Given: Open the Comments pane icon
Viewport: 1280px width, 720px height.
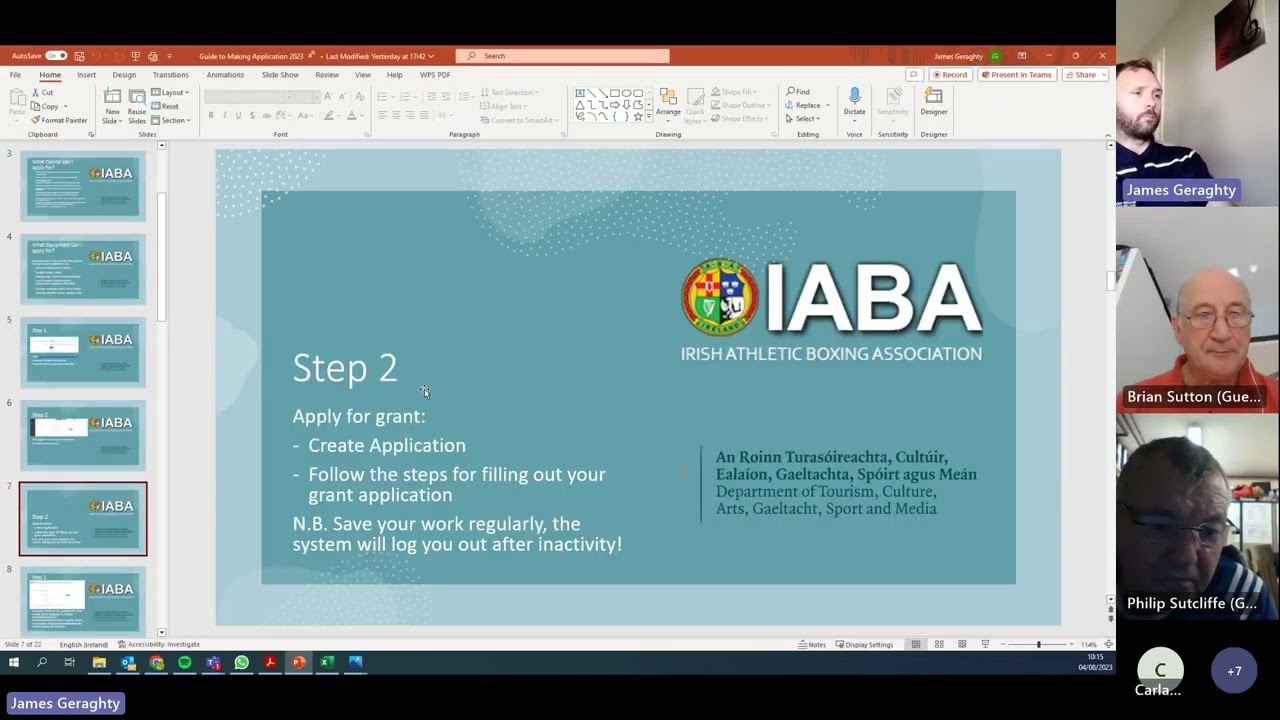Looking at the screenshot, I should click(913, 75).
